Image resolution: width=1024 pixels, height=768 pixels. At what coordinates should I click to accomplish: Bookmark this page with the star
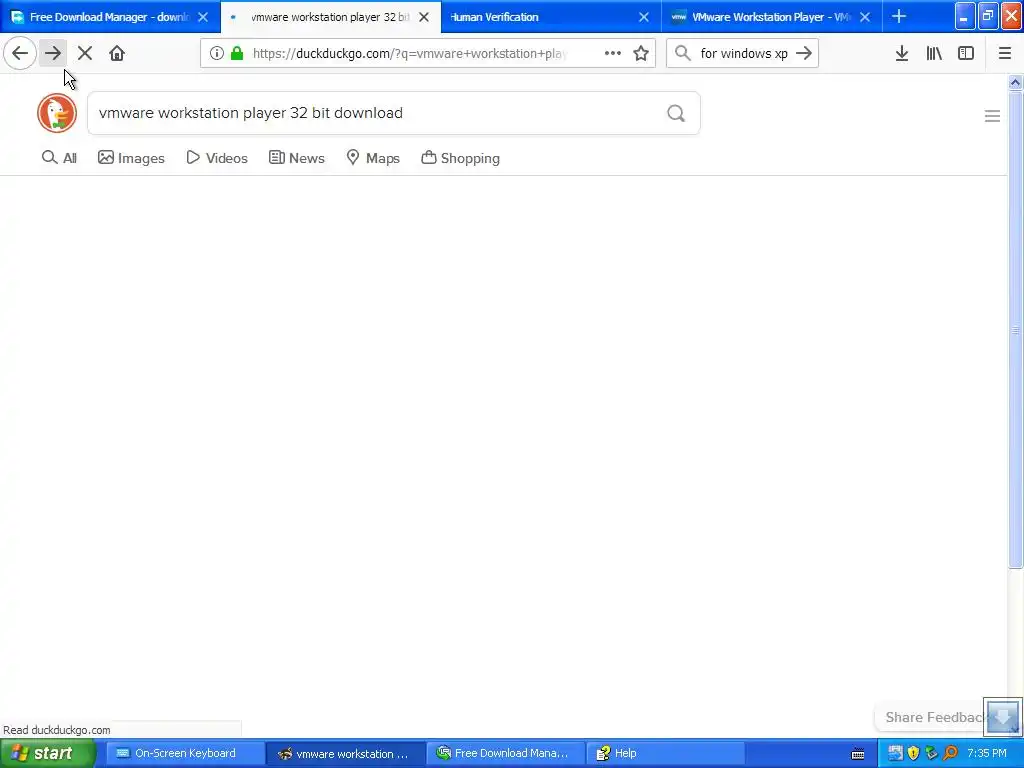point(641,53)
